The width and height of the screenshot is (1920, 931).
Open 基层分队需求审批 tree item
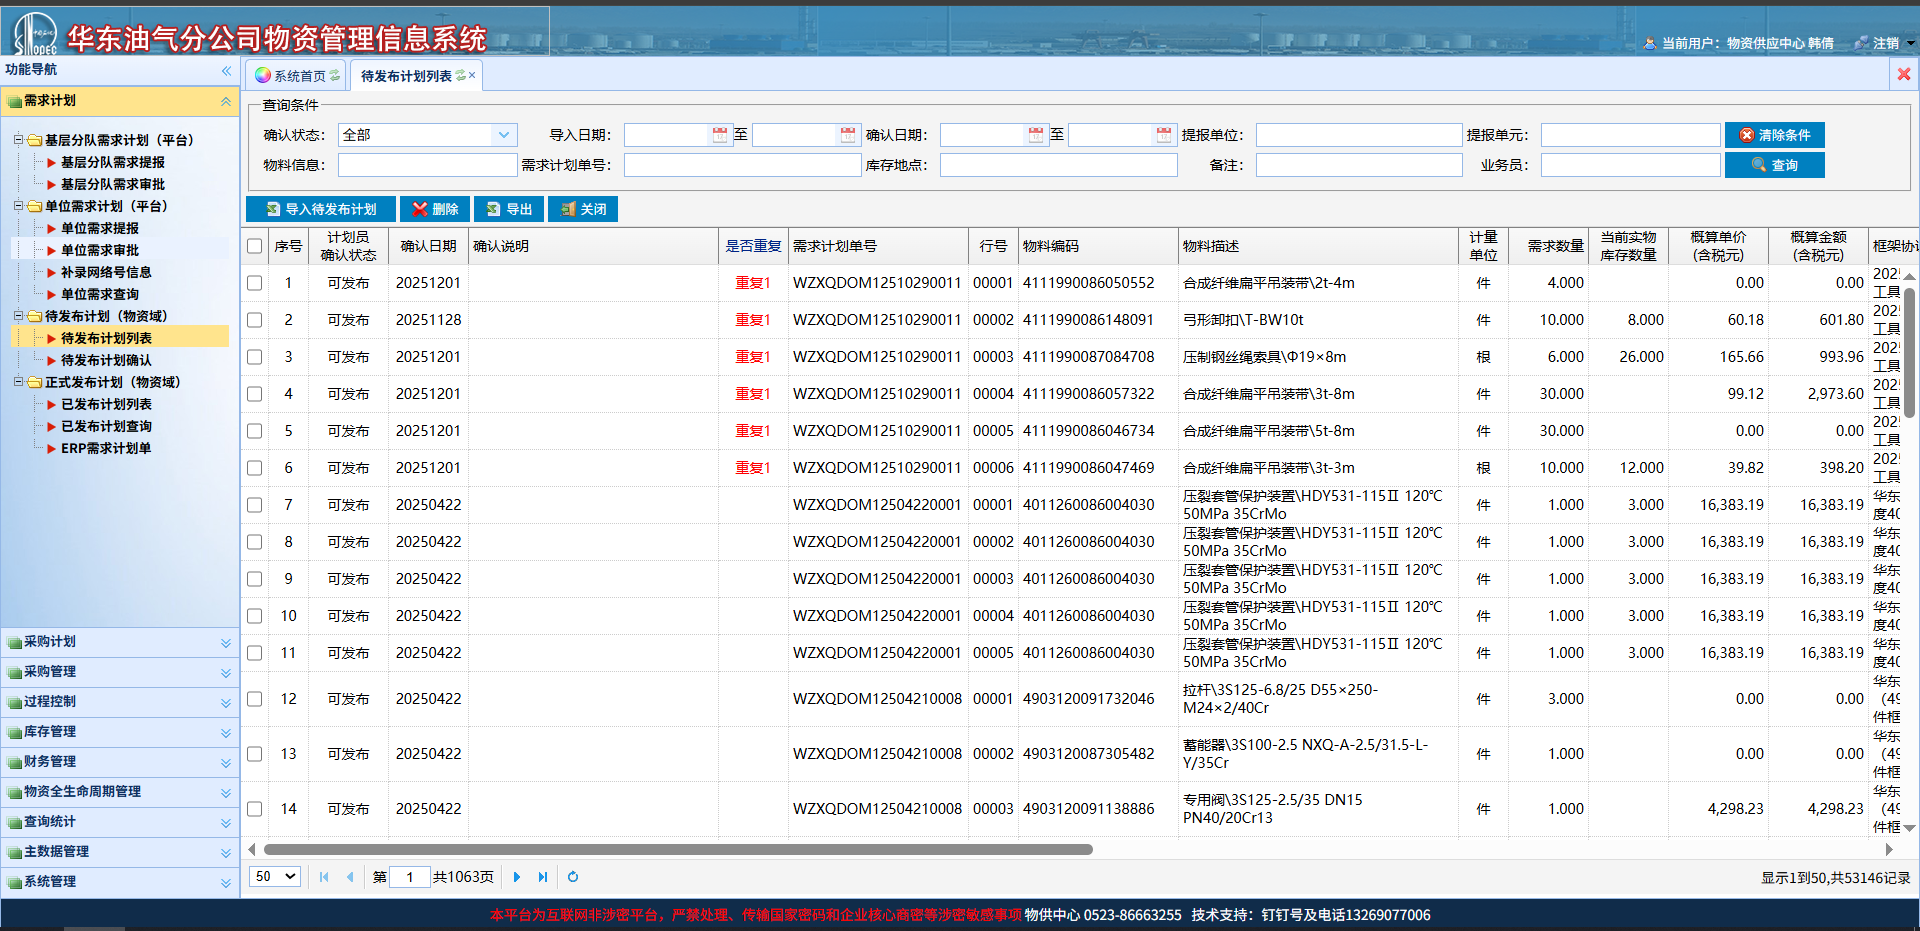(112, 184)
